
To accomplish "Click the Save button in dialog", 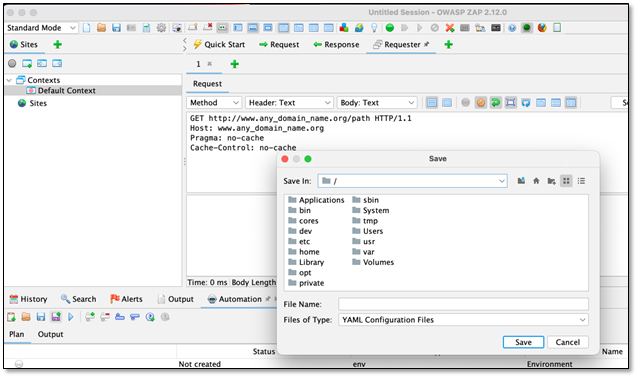I will click(523, 342).
